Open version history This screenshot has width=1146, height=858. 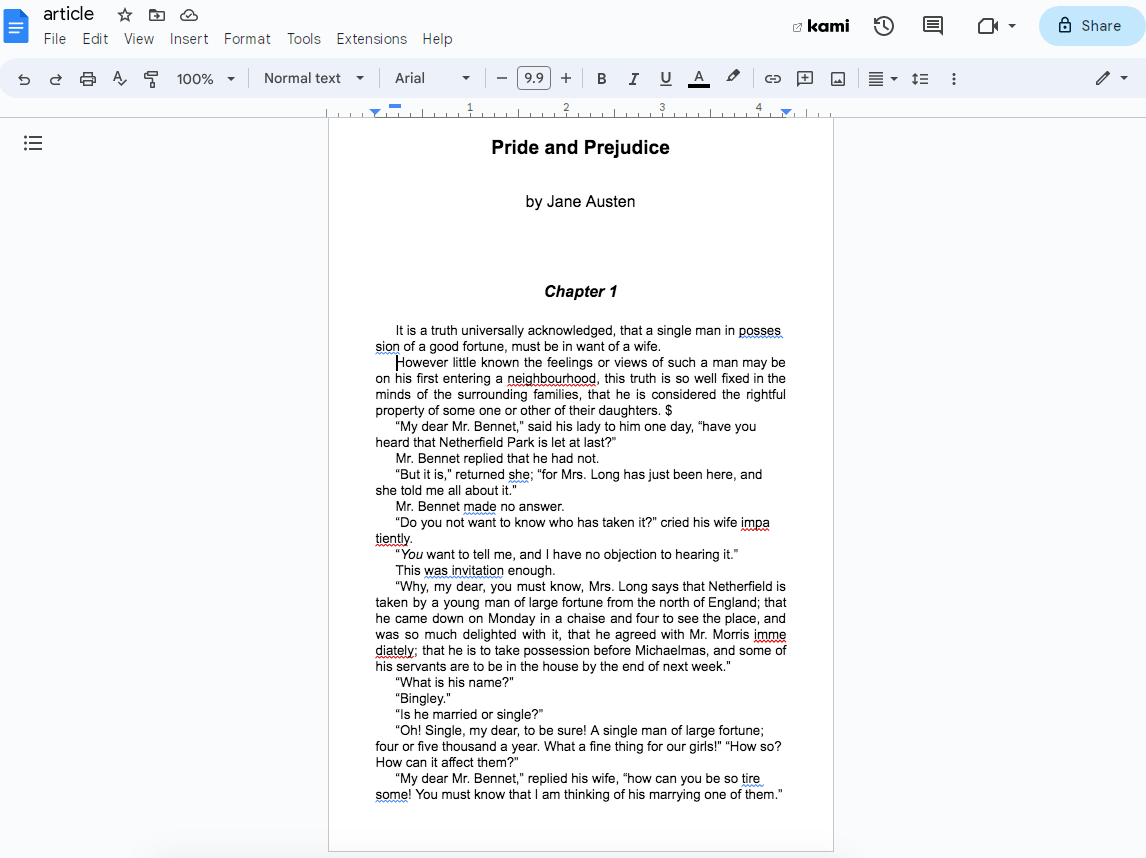click(x=884, y=26)
